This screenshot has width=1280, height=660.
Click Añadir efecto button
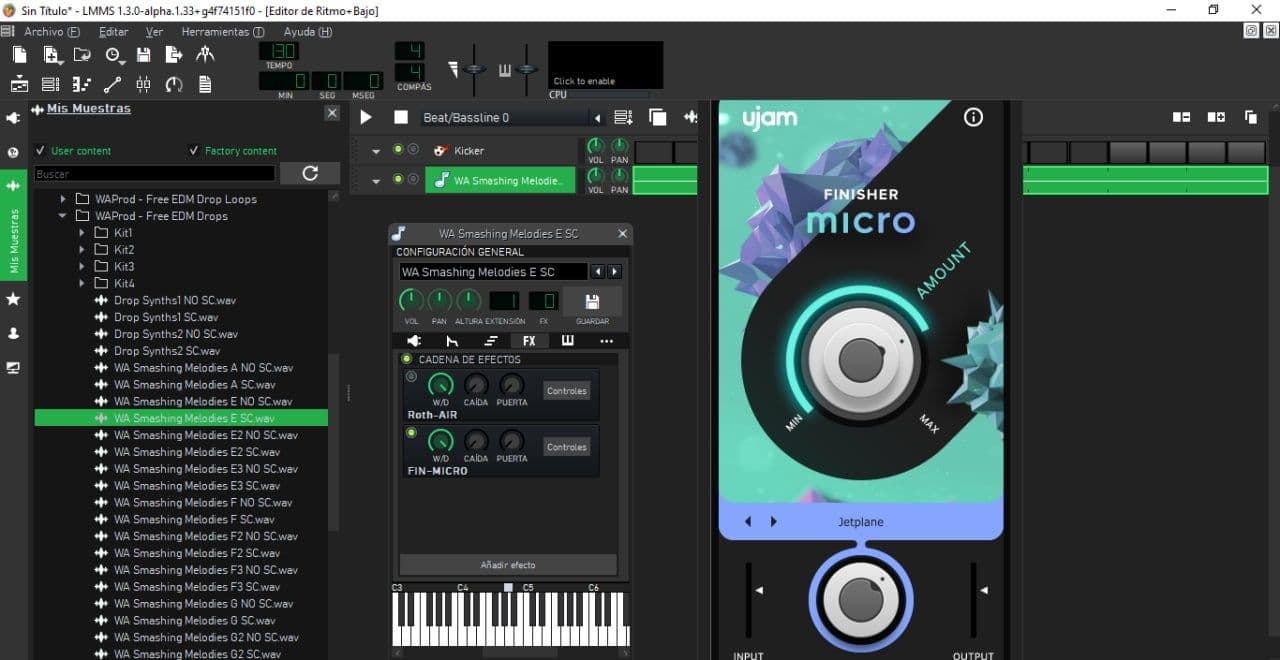[x=508, y=565]
